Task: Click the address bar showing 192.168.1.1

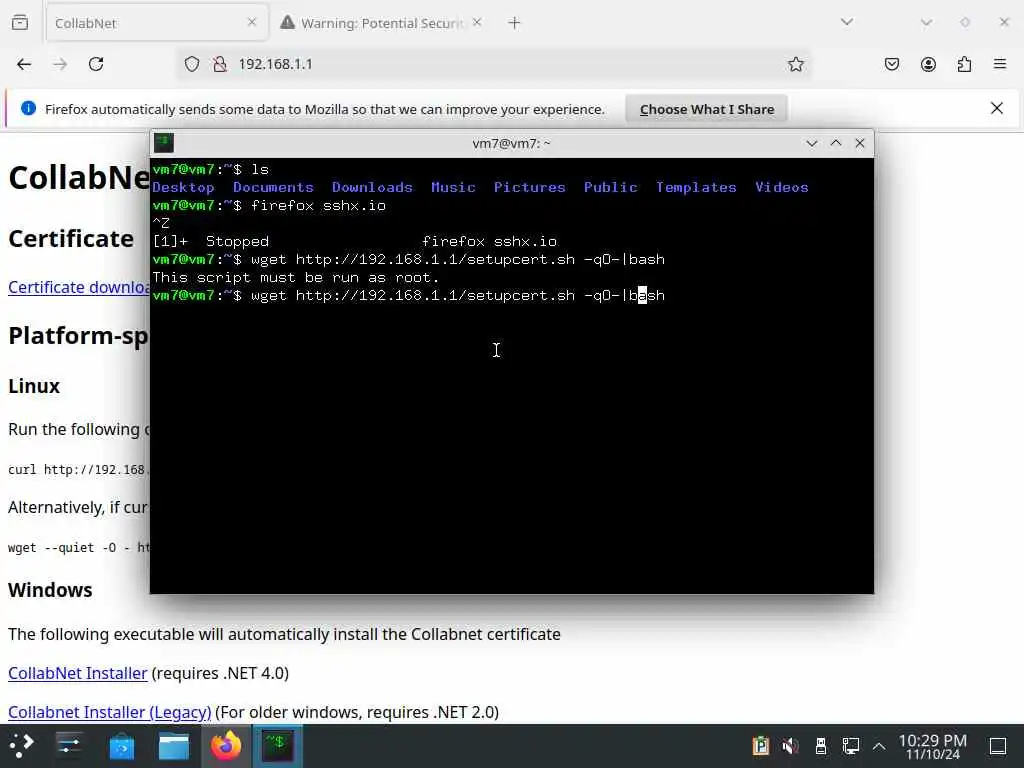Action: tap(493, 64)
